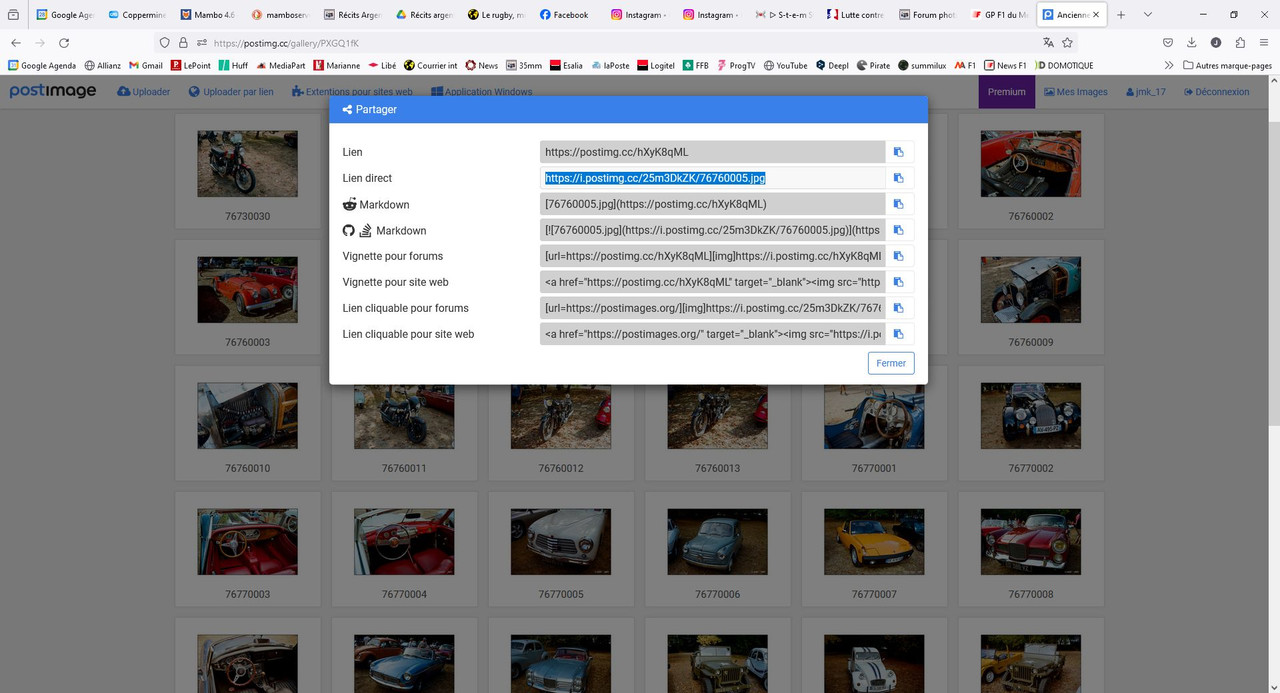1280x693 pixels.
Task: Open the Courrier int bookmark
Action: (x=431, y=65)
